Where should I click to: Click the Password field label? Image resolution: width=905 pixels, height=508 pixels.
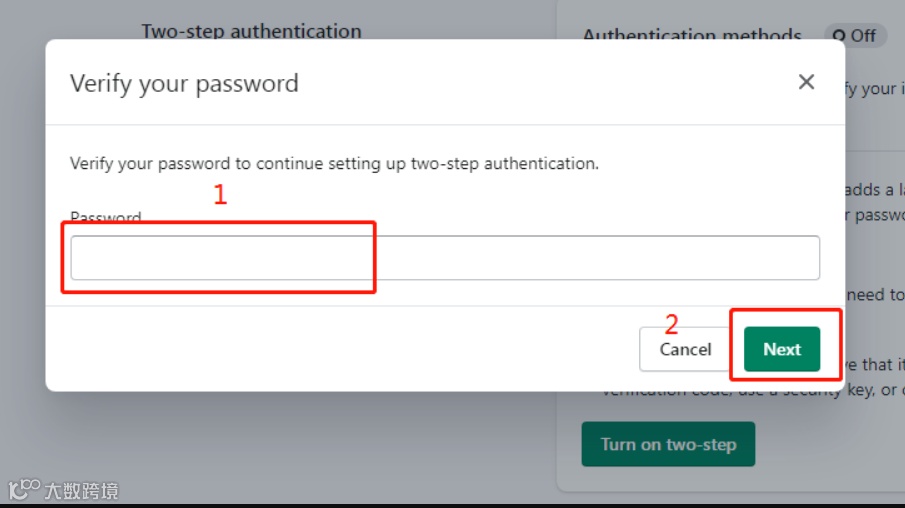tap(106, 217)
